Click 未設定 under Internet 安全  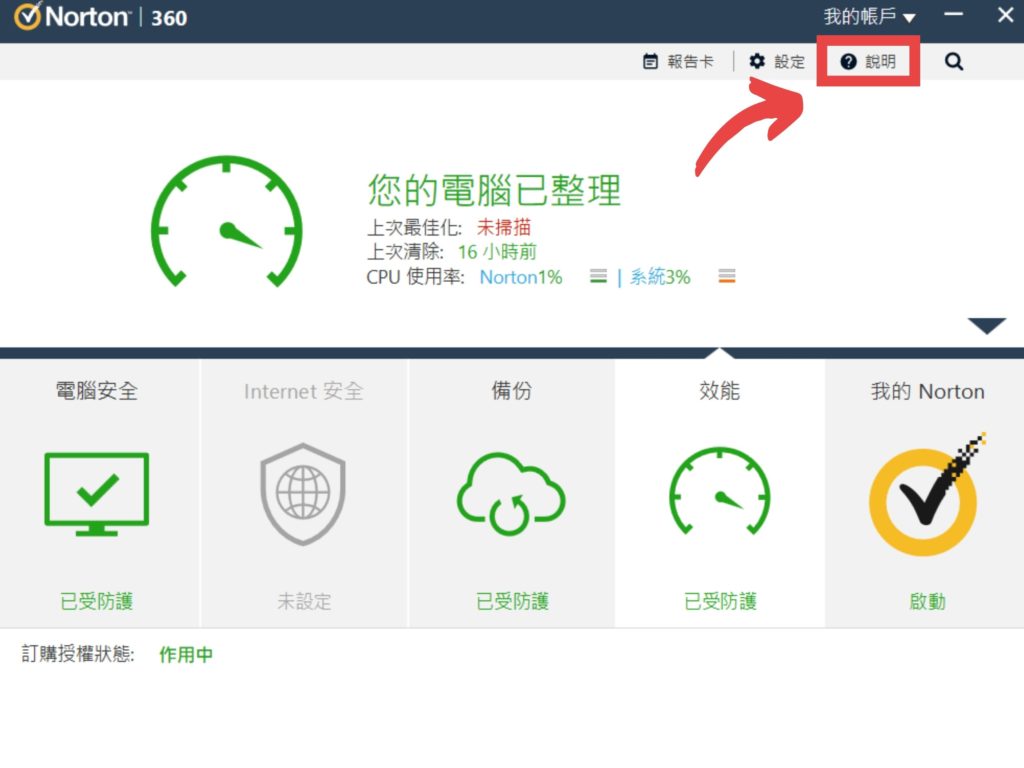pos(304,601)
